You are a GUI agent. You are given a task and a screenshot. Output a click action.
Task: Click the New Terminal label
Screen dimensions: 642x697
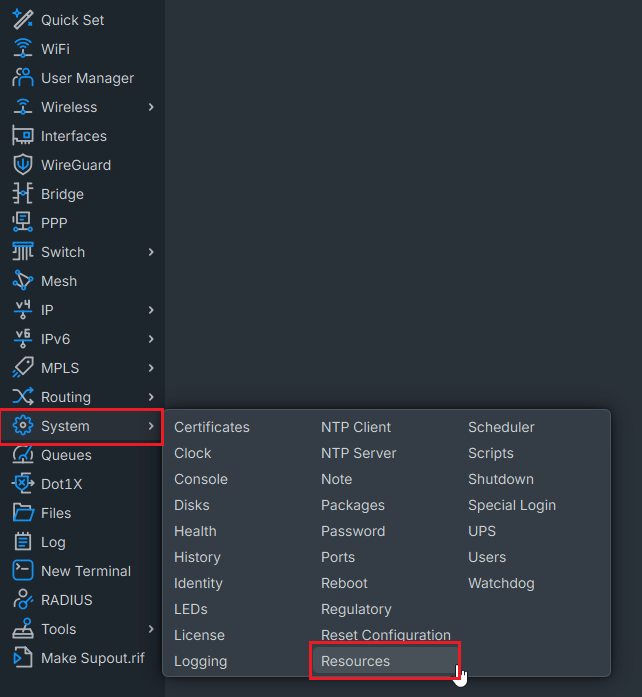pos(86,571)
